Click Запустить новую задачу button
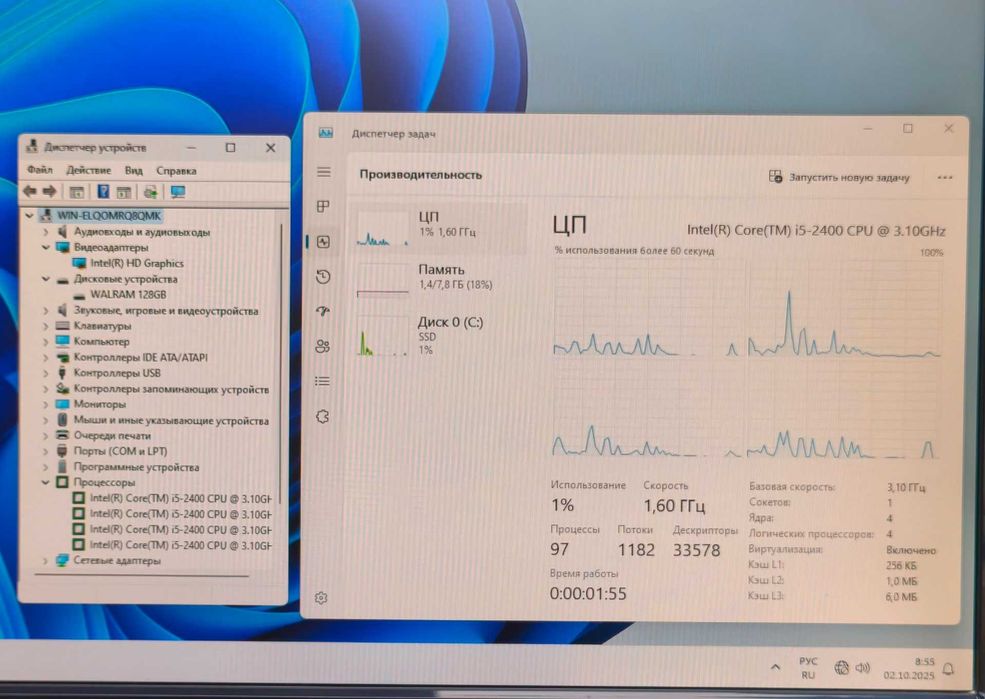 839,178
